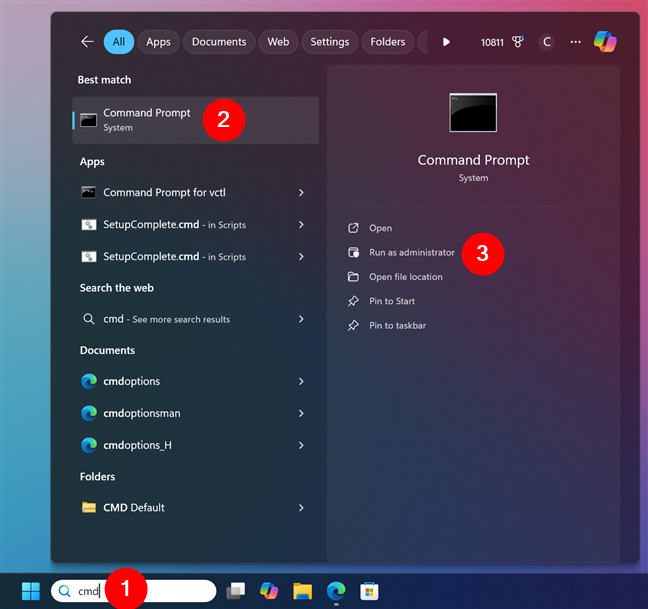Click in the taskbar search box
648x609 pixels.
133,591
